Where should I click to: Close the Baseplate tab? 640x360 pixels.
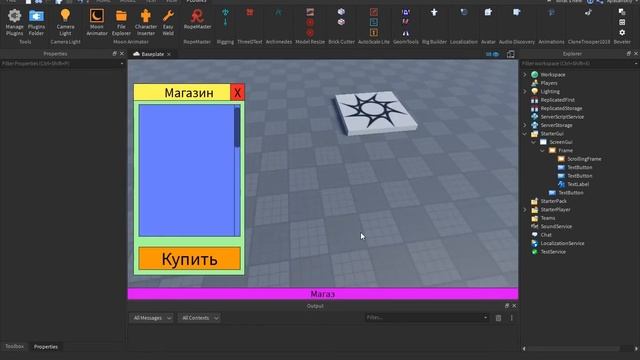pos(169,54)
